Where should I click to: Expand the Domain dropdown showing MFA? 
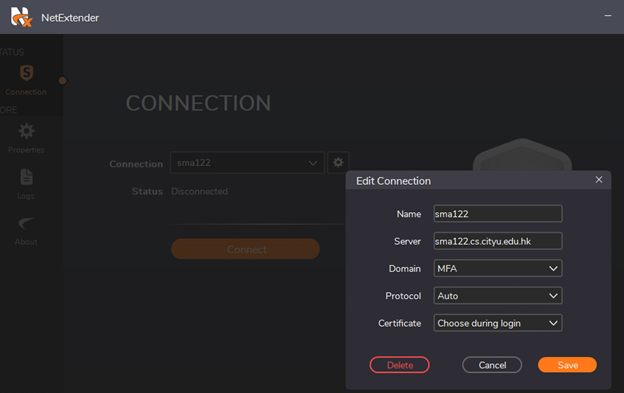click(498, 268)
